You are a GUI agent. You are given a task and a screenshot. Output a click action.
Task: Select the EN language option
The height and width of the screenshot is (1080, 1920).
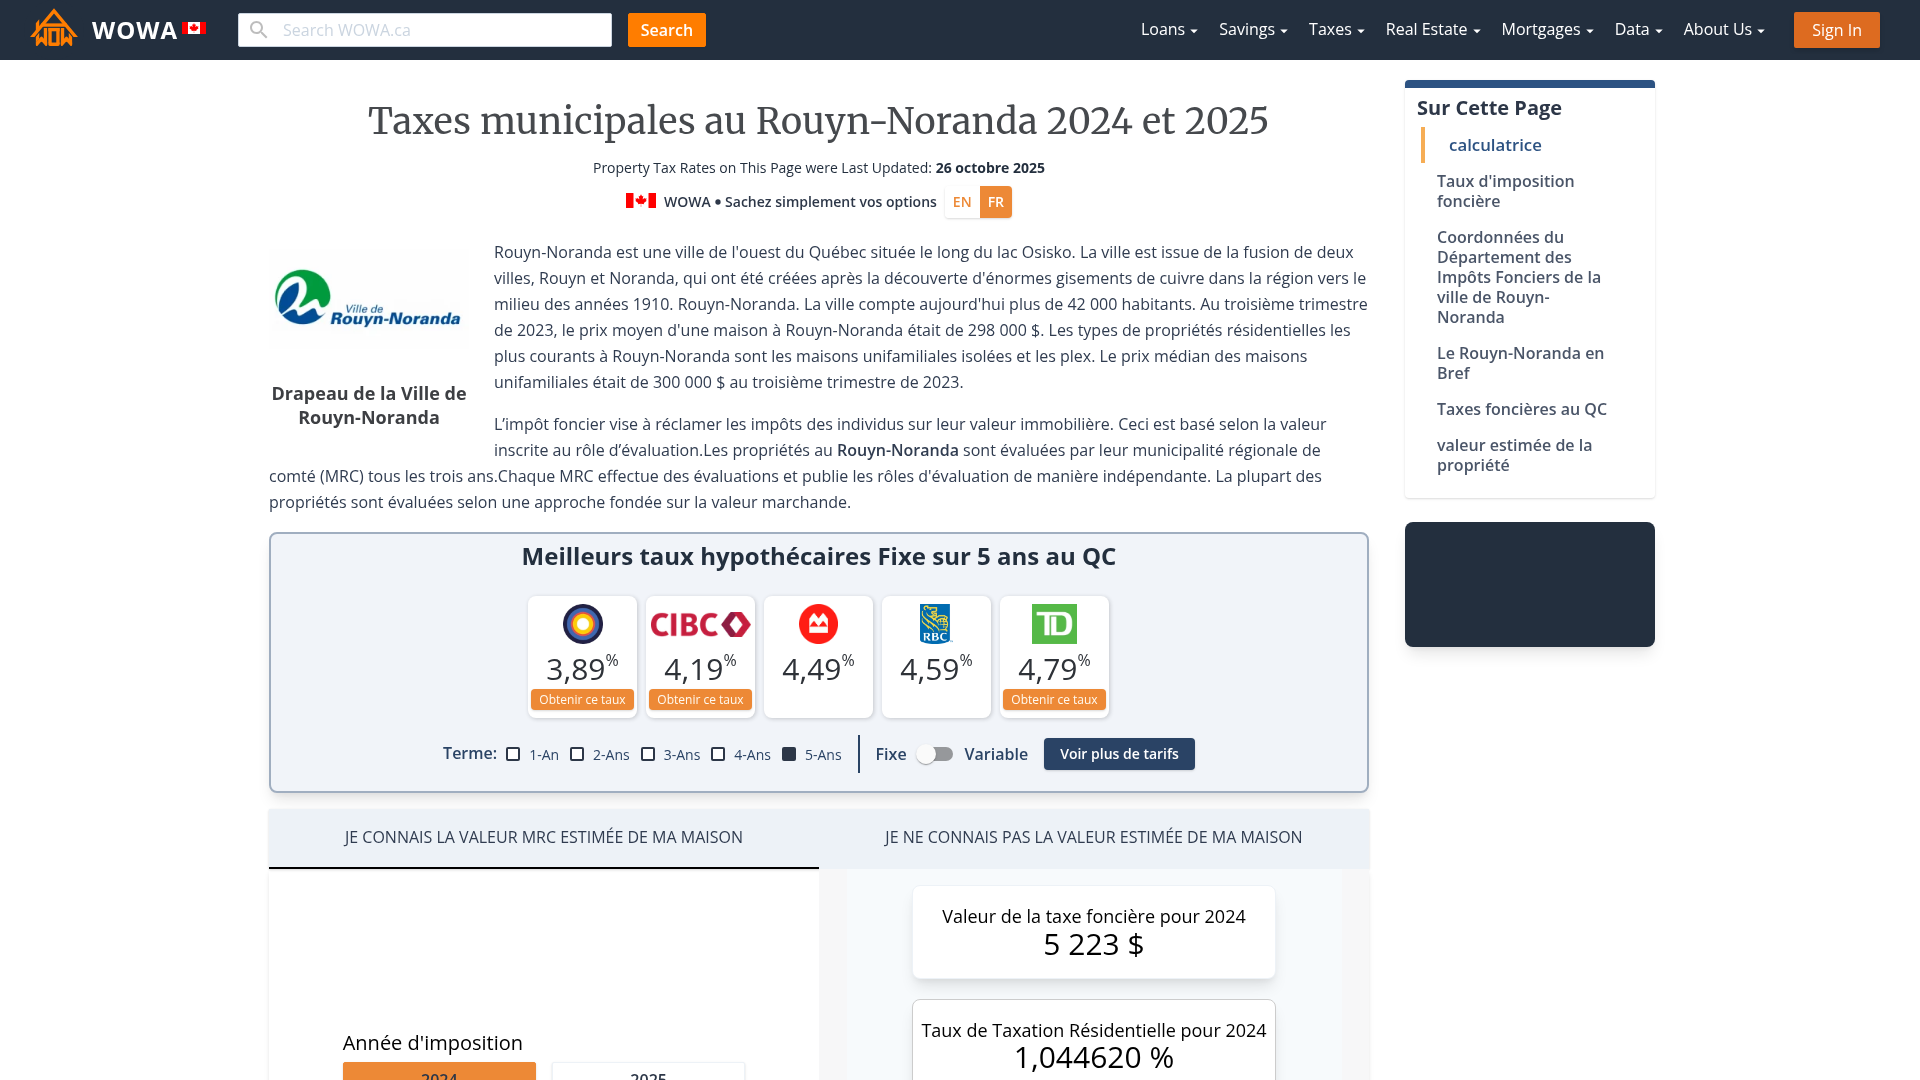pos(962,202)
